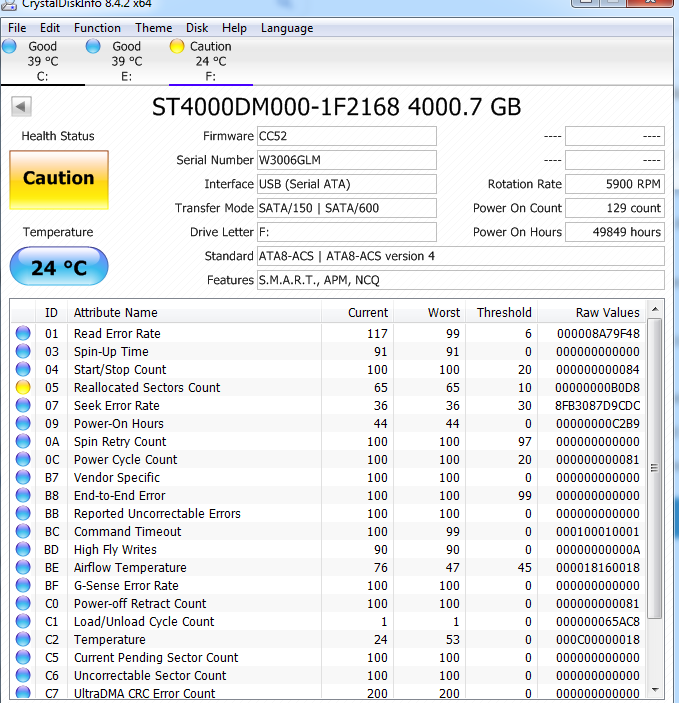This screenshot has width=679, height=703.
Task: Click the Power On Hours value 49849 hours
Action: click(x=614, y=232)
